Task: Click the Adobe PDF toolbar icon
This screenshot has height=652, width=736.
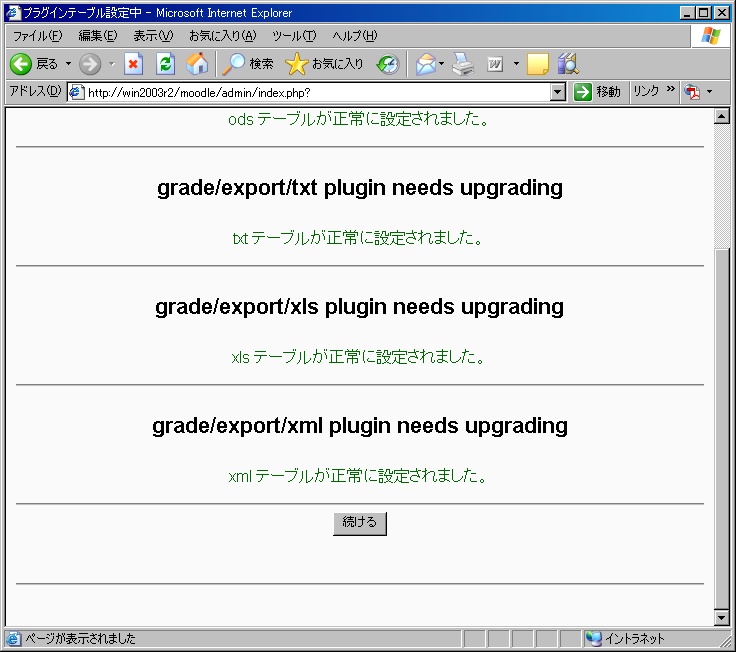Action: click(692, 92)
